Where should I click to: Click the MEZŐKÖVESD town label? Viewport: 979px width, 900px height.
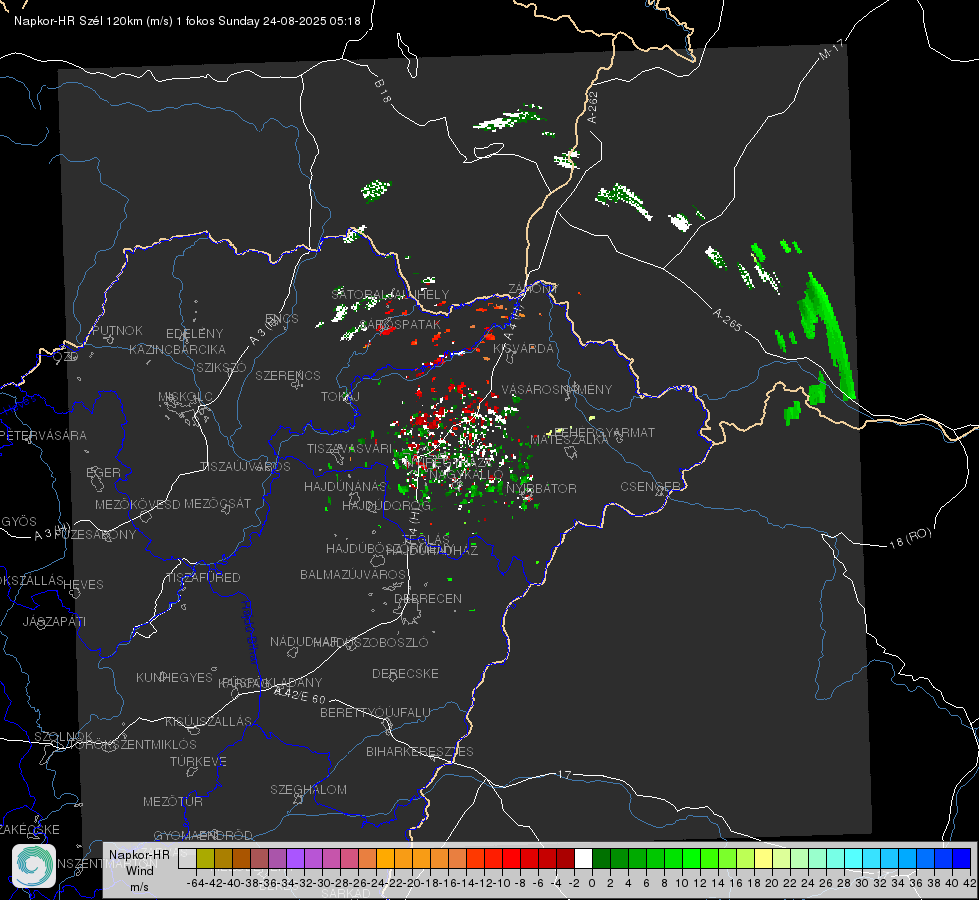click(137, 504)
